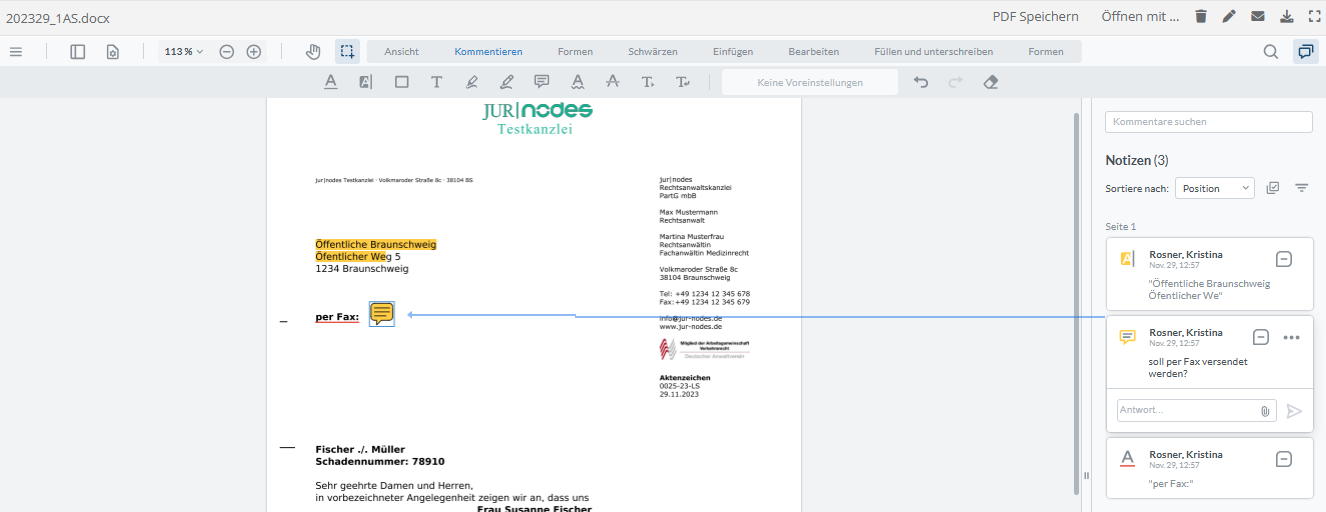The image size is (1326, 512).
Task: Open more options on the fax comment
Action: [x=1291, y=337]
